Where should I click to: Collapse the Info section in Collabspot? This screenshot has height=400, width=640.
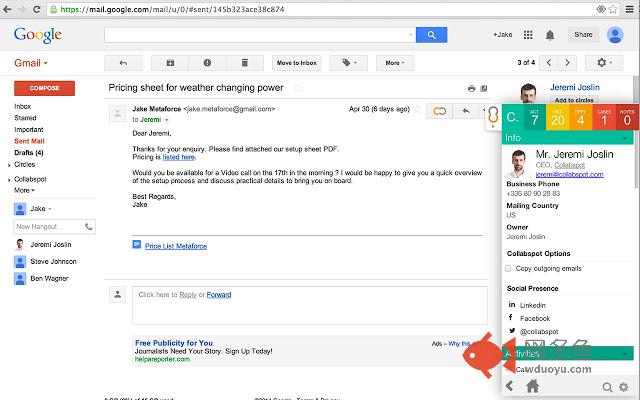coord(624,138)
